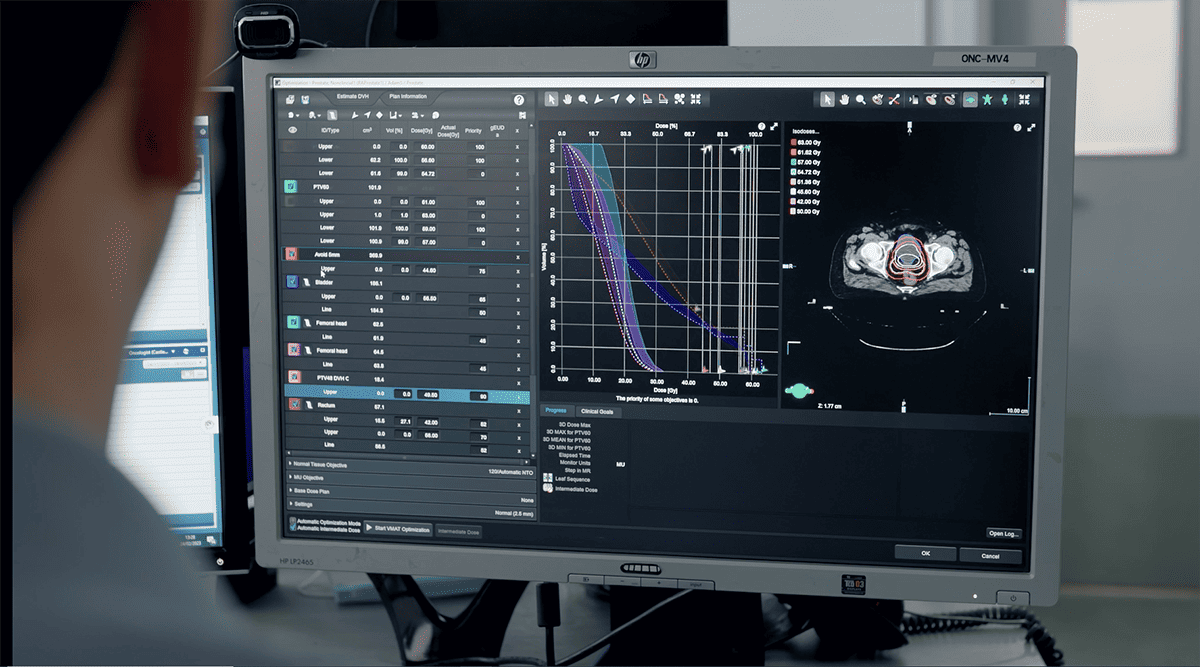Click the comment bubble icon in objectives toolbar
The width and height of the screenshot is (1200, 667).
(436, 115)
